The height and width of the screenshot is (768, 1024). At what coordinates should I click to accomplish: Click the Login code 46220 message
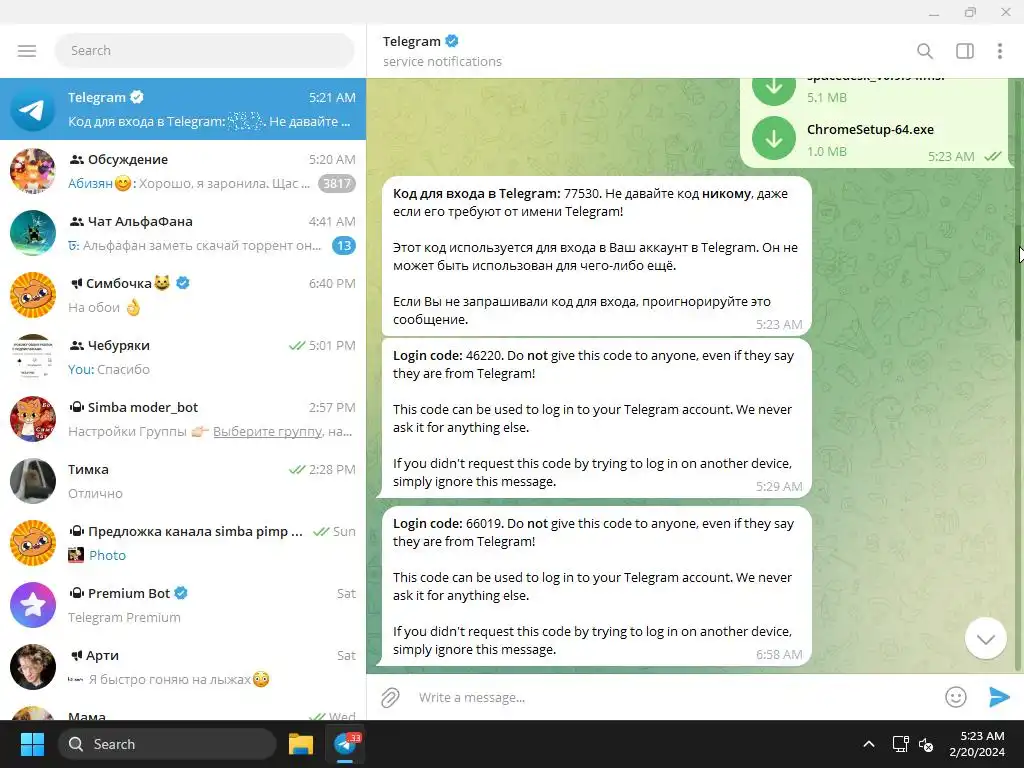click(x=597, y=418)
